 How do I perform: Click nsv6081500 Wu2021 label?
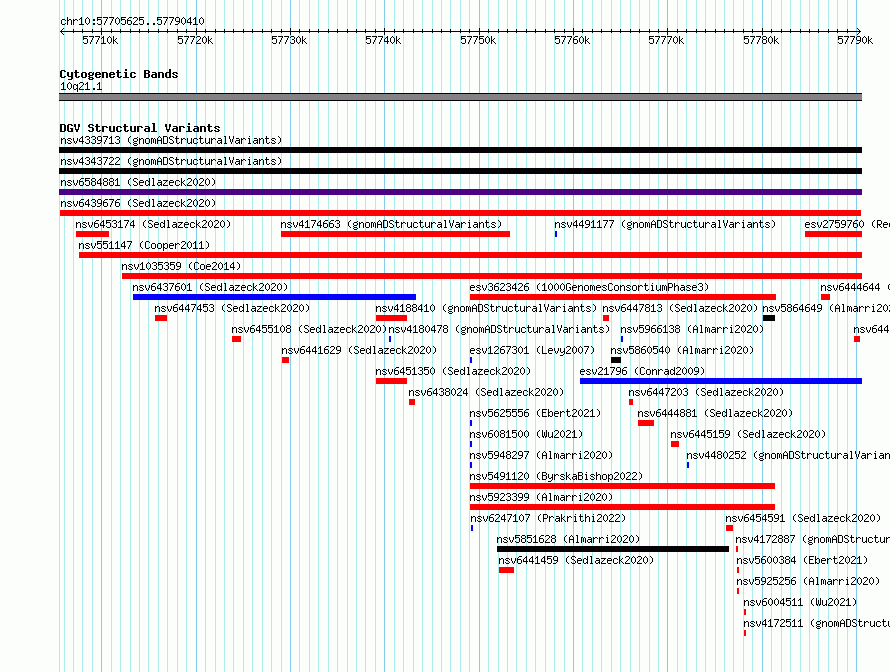tap(526, 434)
